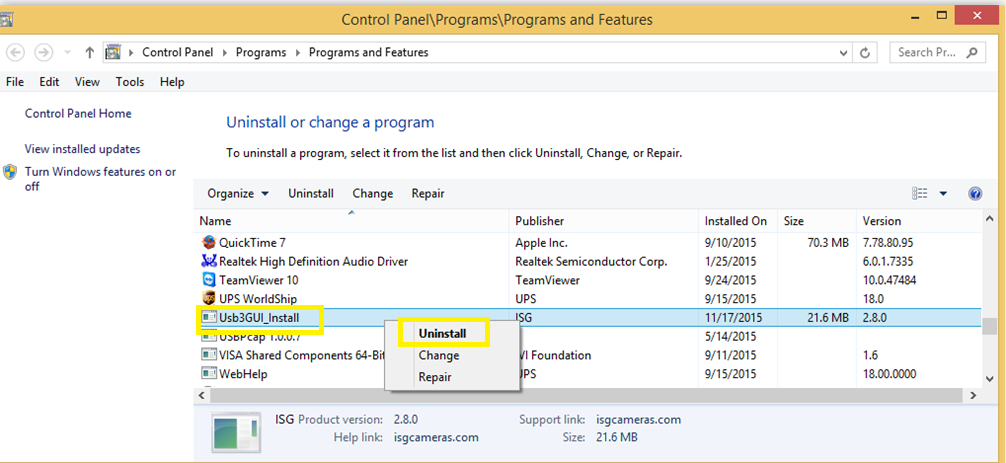This screenshot has width=1006, height=463.
Task: Click Realtek Semiconductor Corp. publisher cell
Action: point(592,262)
